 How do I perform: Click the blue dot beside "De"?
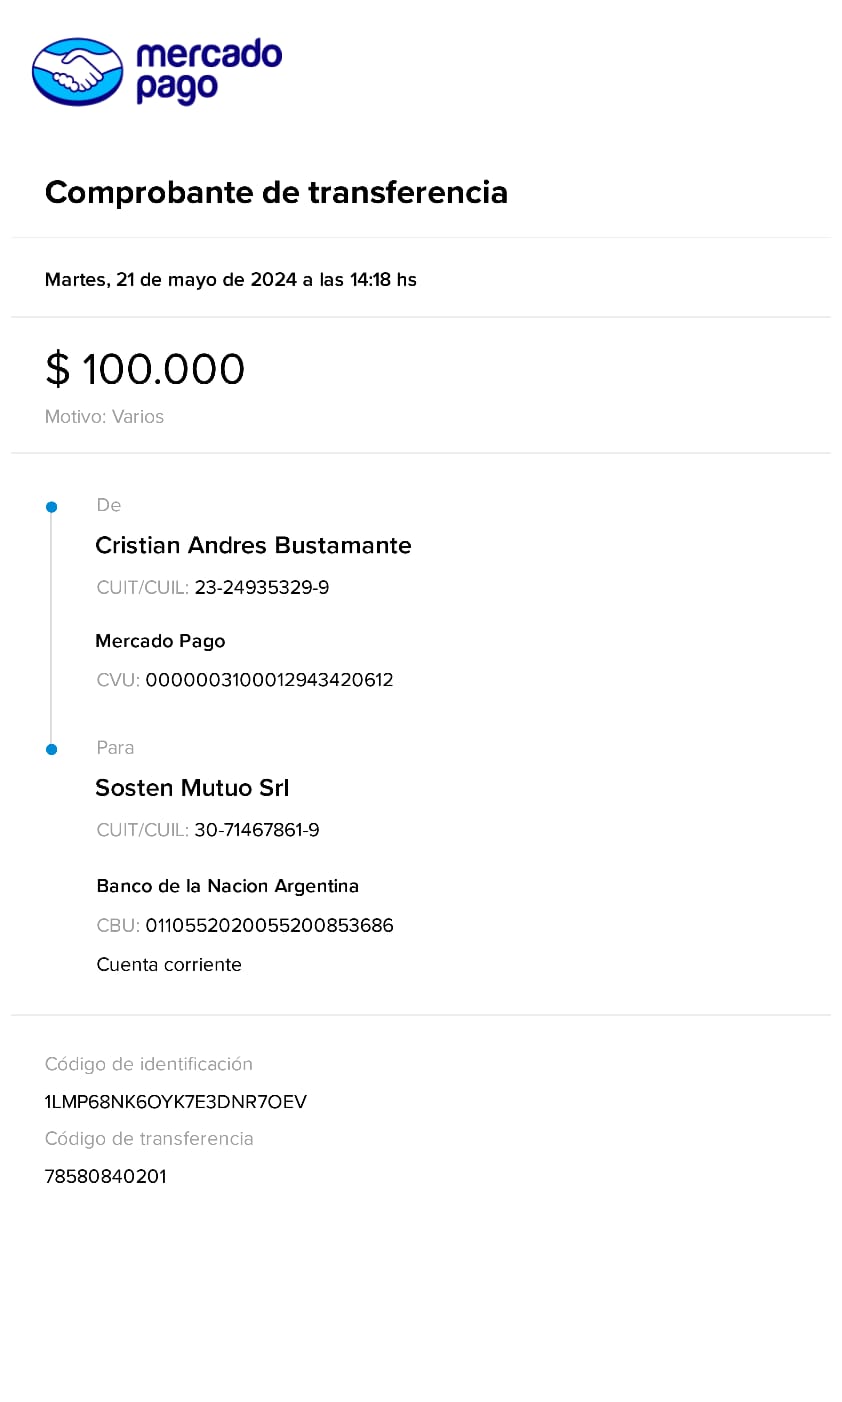pos(52,507)
